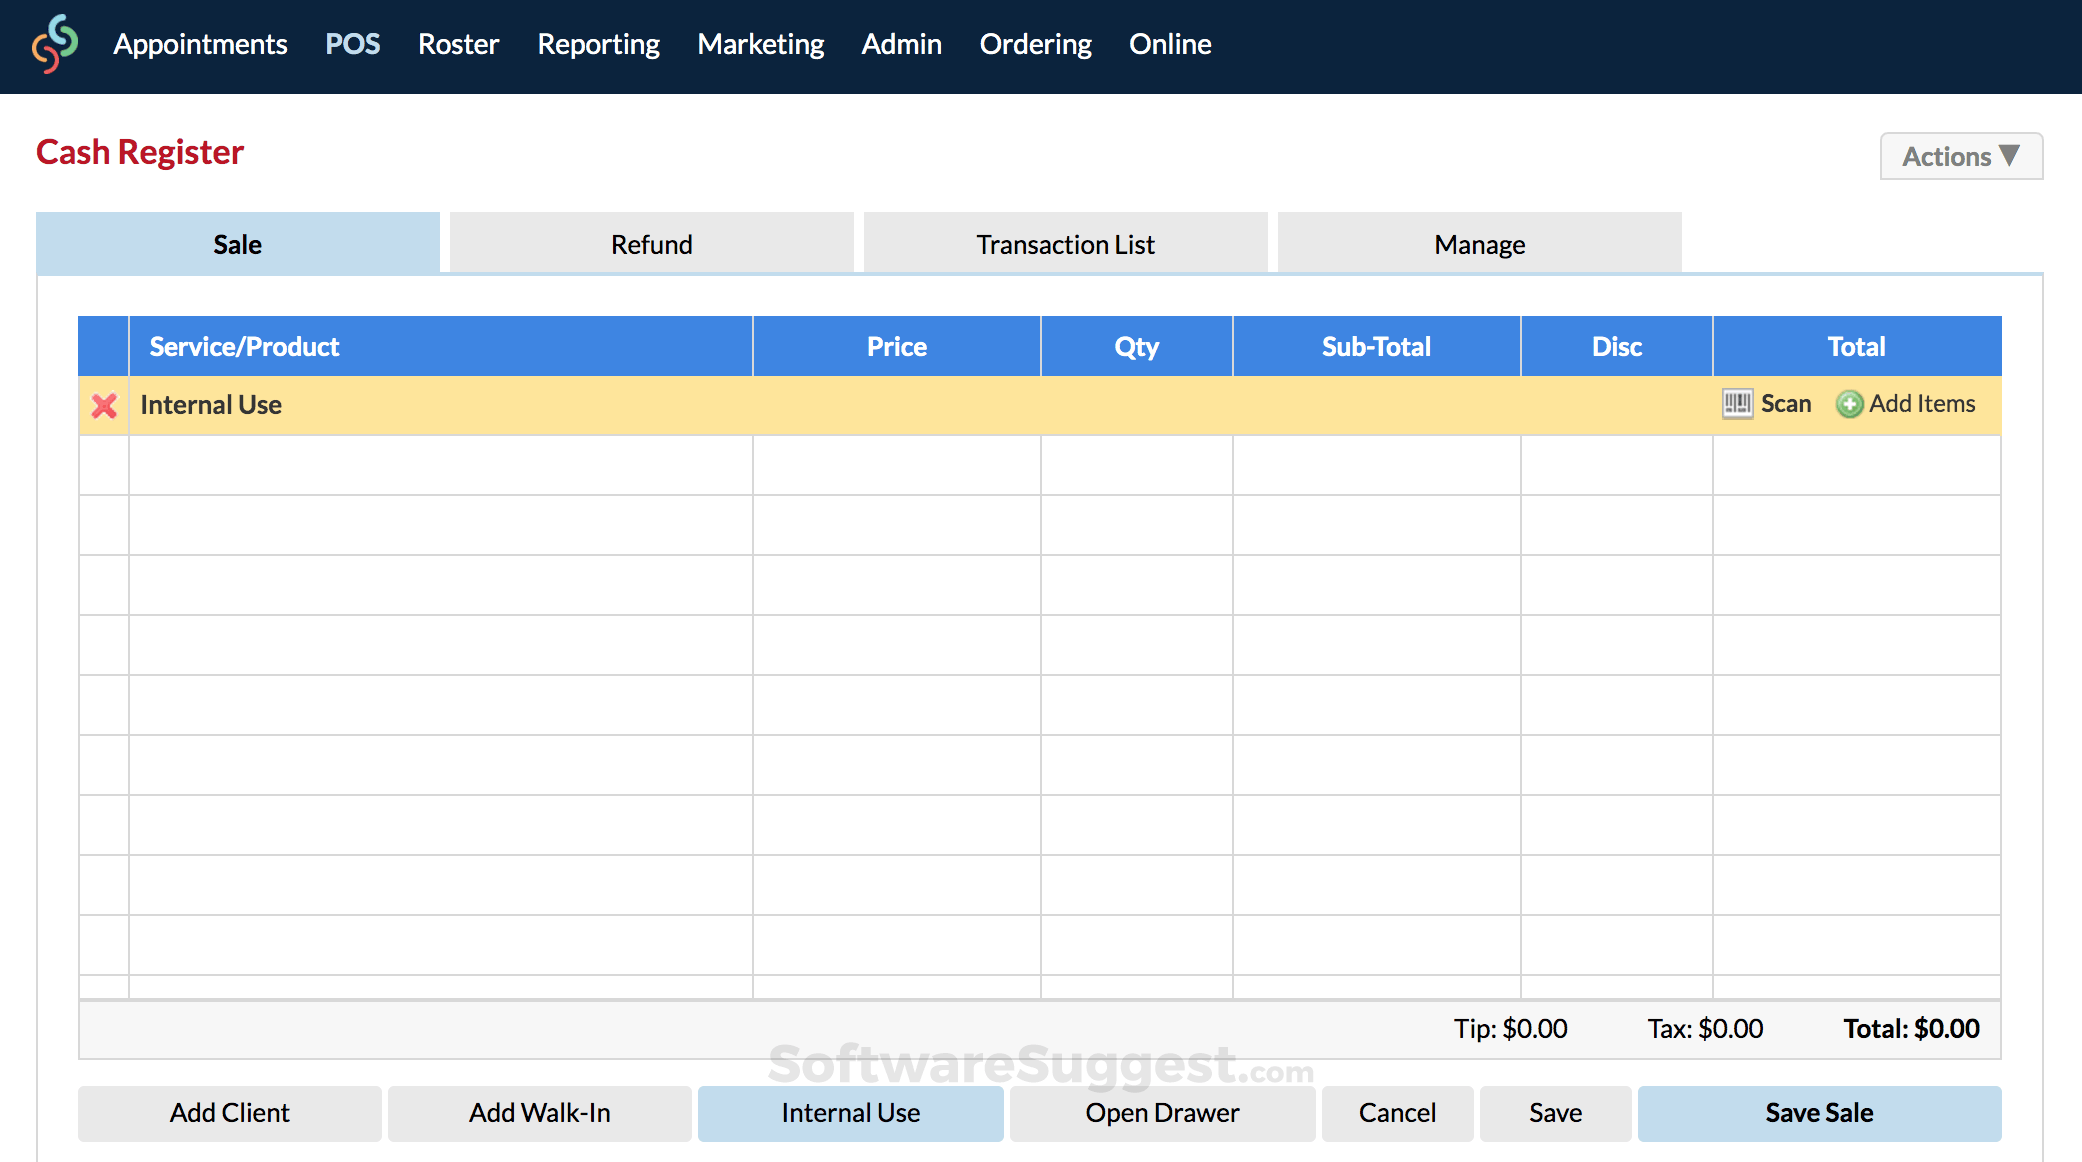2082x1162 pixels.
Task: Open the Appointments menu
Action: click(200, 44)
